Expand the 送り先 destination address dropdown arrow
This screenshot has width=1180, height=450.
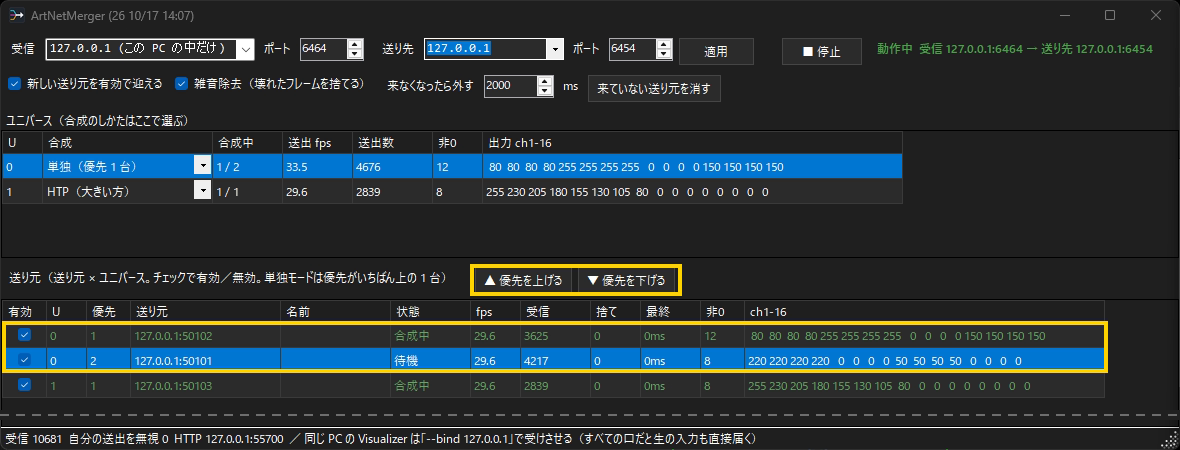555,50
